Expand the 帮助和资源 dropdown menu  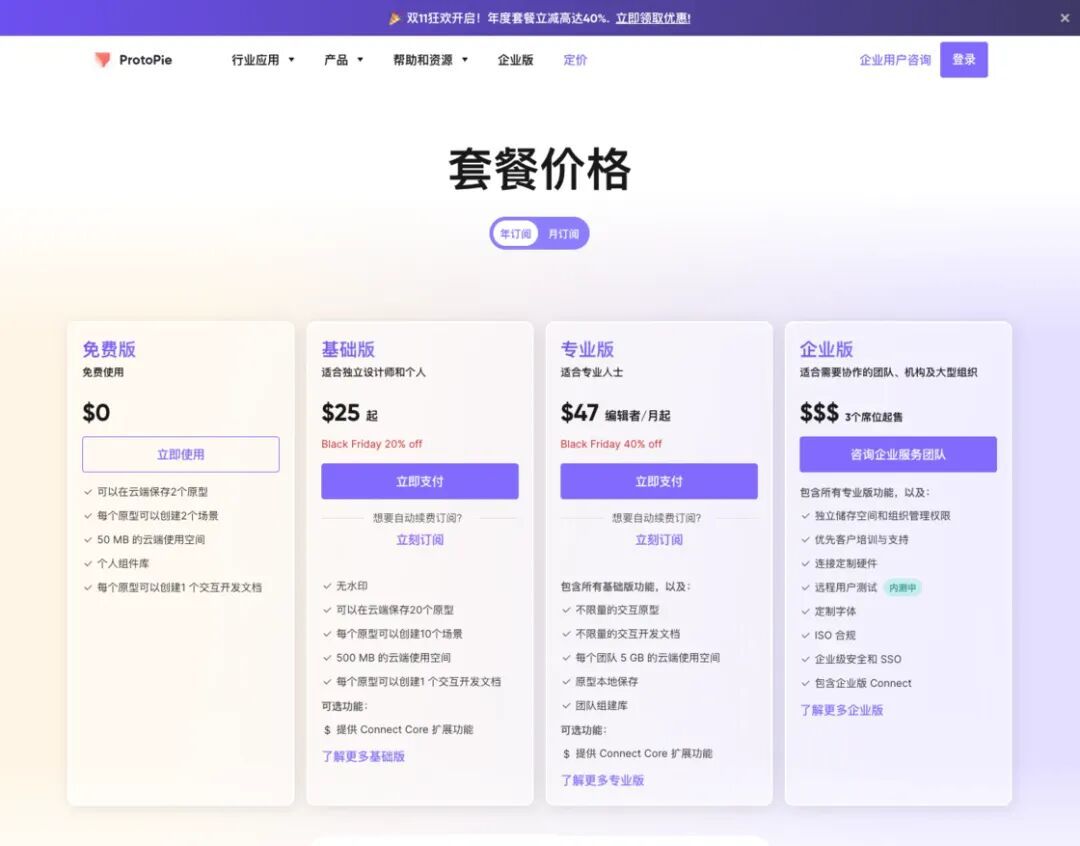430,60
